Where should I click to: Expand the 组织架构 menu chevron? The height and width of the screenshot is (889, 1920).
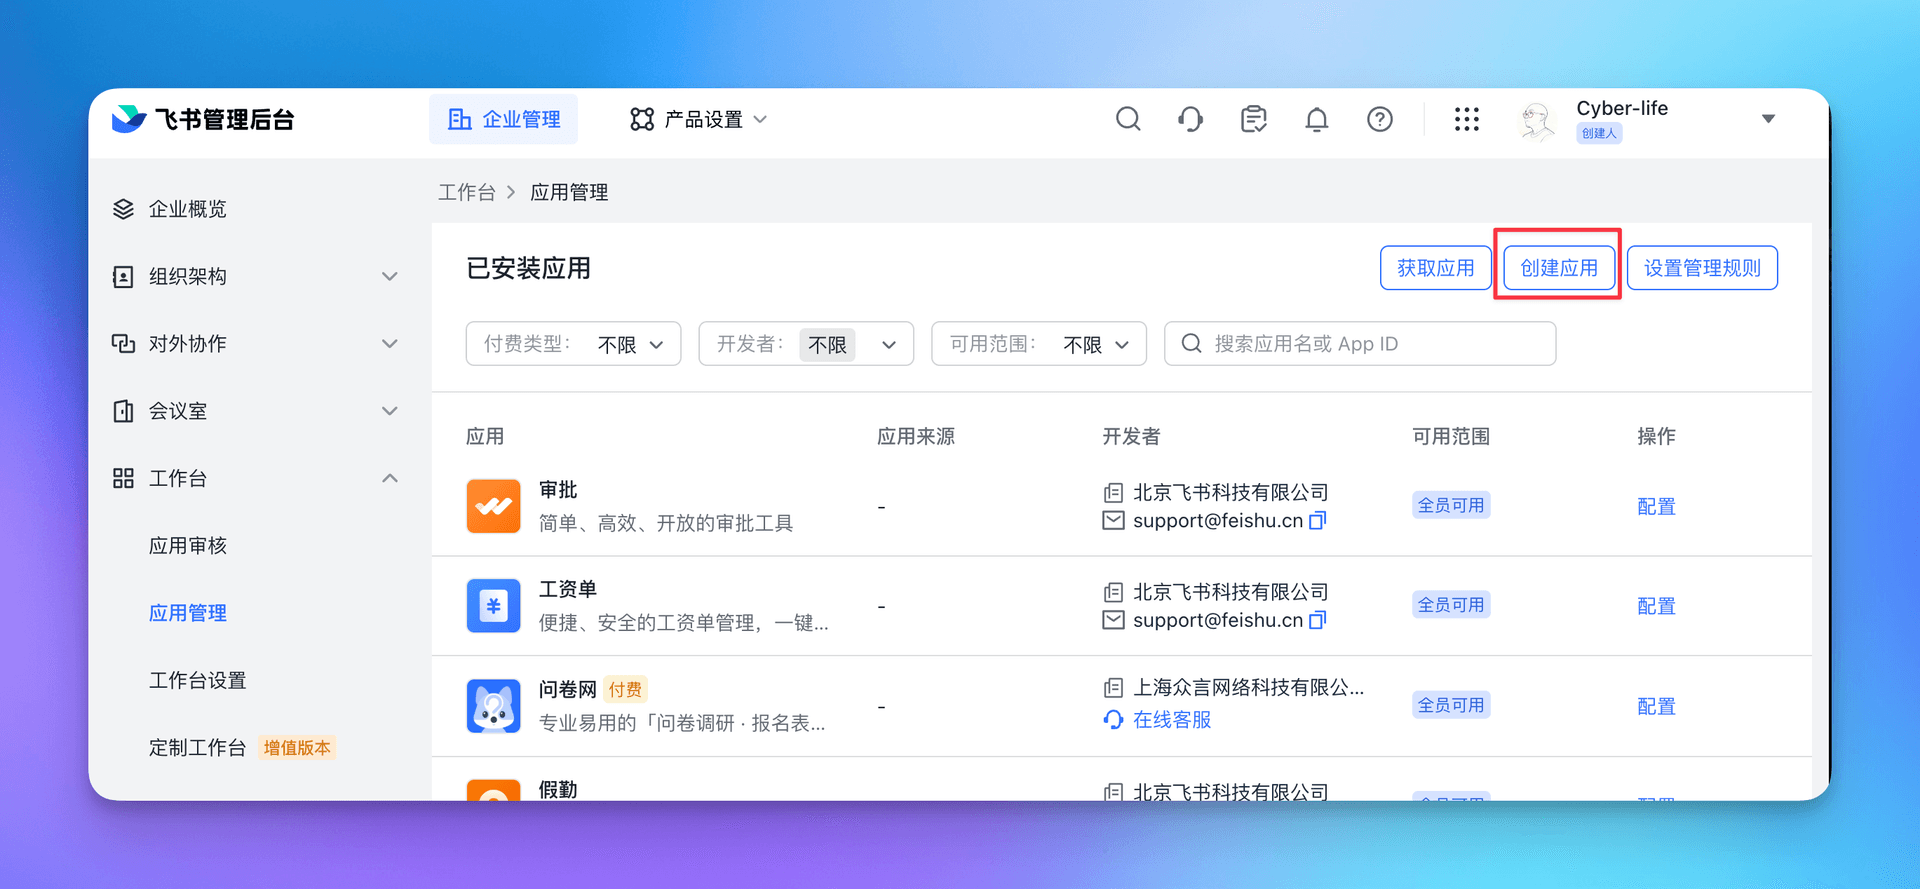coord(390,276)
